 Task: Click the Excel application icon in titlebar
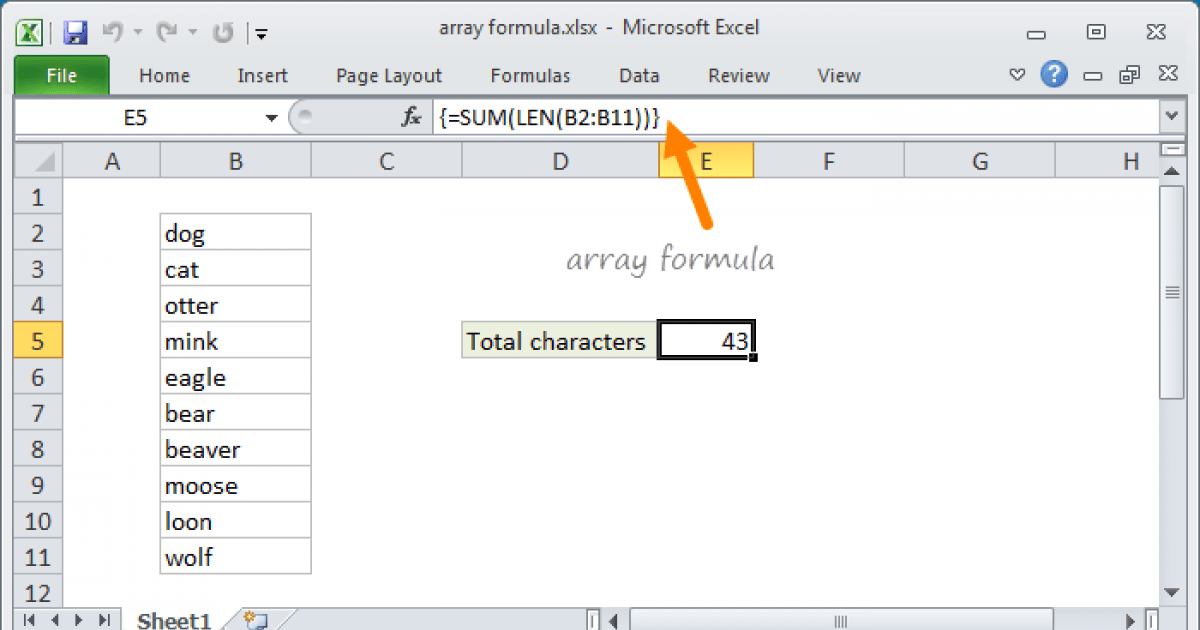click(x=29, y=32)
